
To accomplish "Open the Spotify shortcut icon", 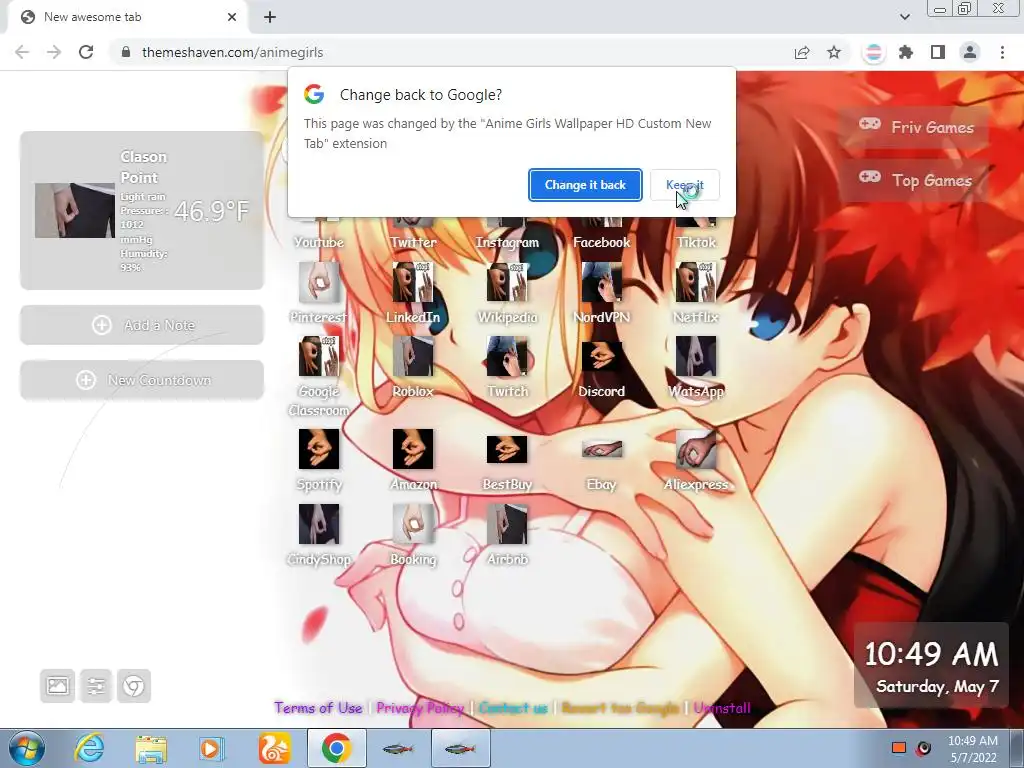I will [x=319, y=449].
